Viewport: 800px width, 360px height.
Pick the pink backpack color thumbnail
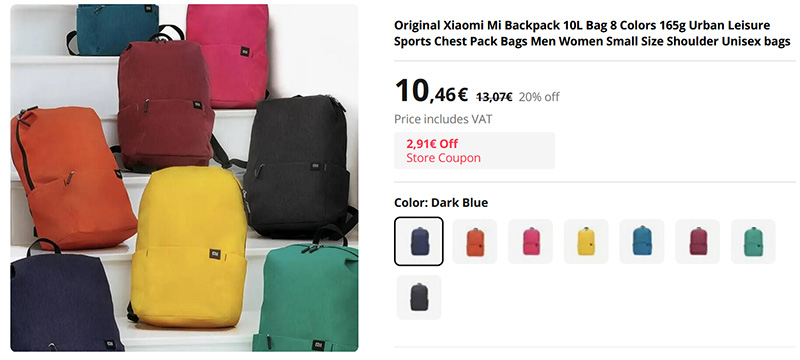530,241
